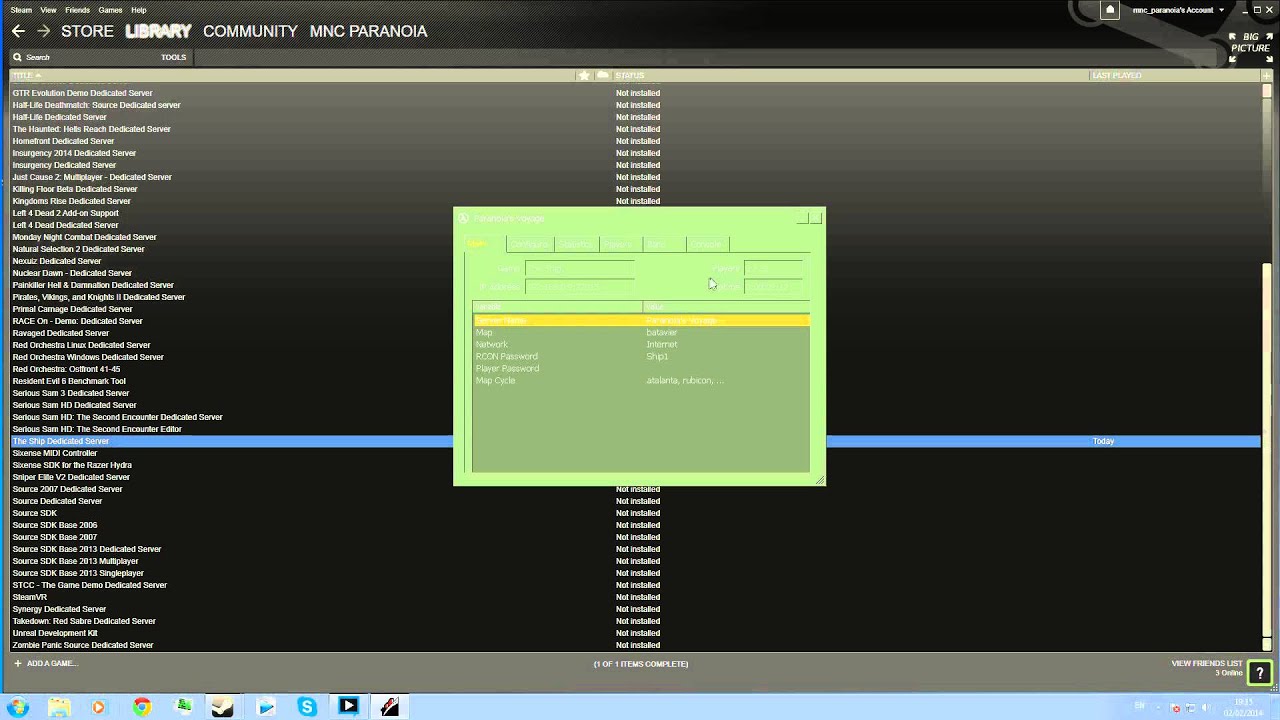1280x720 pixels.
Task: Select Sixense MIDI Controller
Action: 55,453
